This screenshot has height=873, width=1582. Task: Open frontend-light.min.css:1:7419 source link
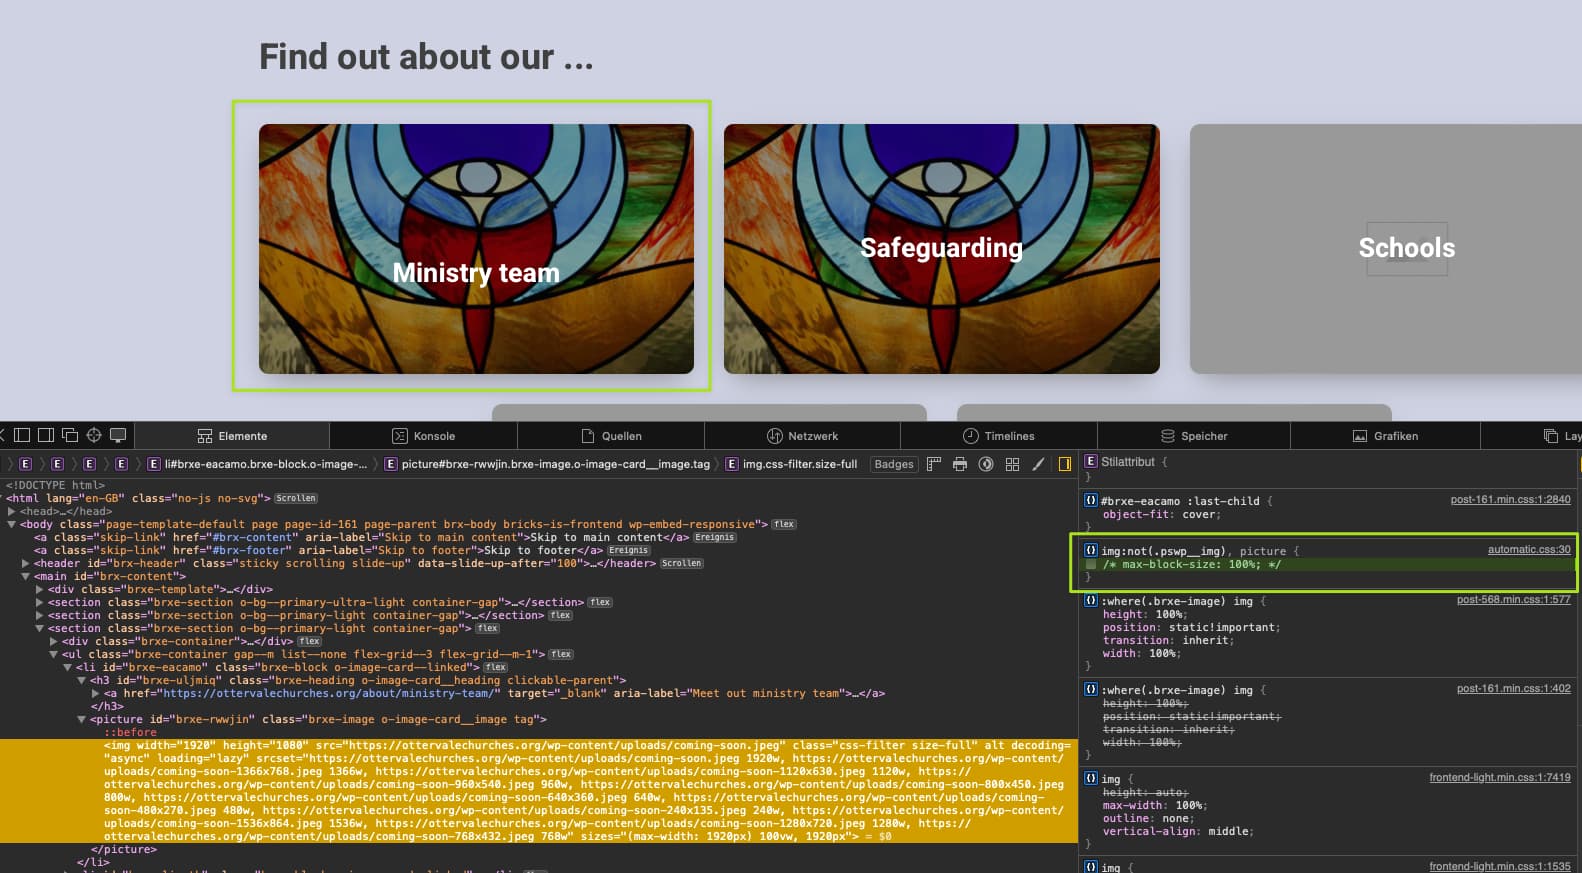1500,777
